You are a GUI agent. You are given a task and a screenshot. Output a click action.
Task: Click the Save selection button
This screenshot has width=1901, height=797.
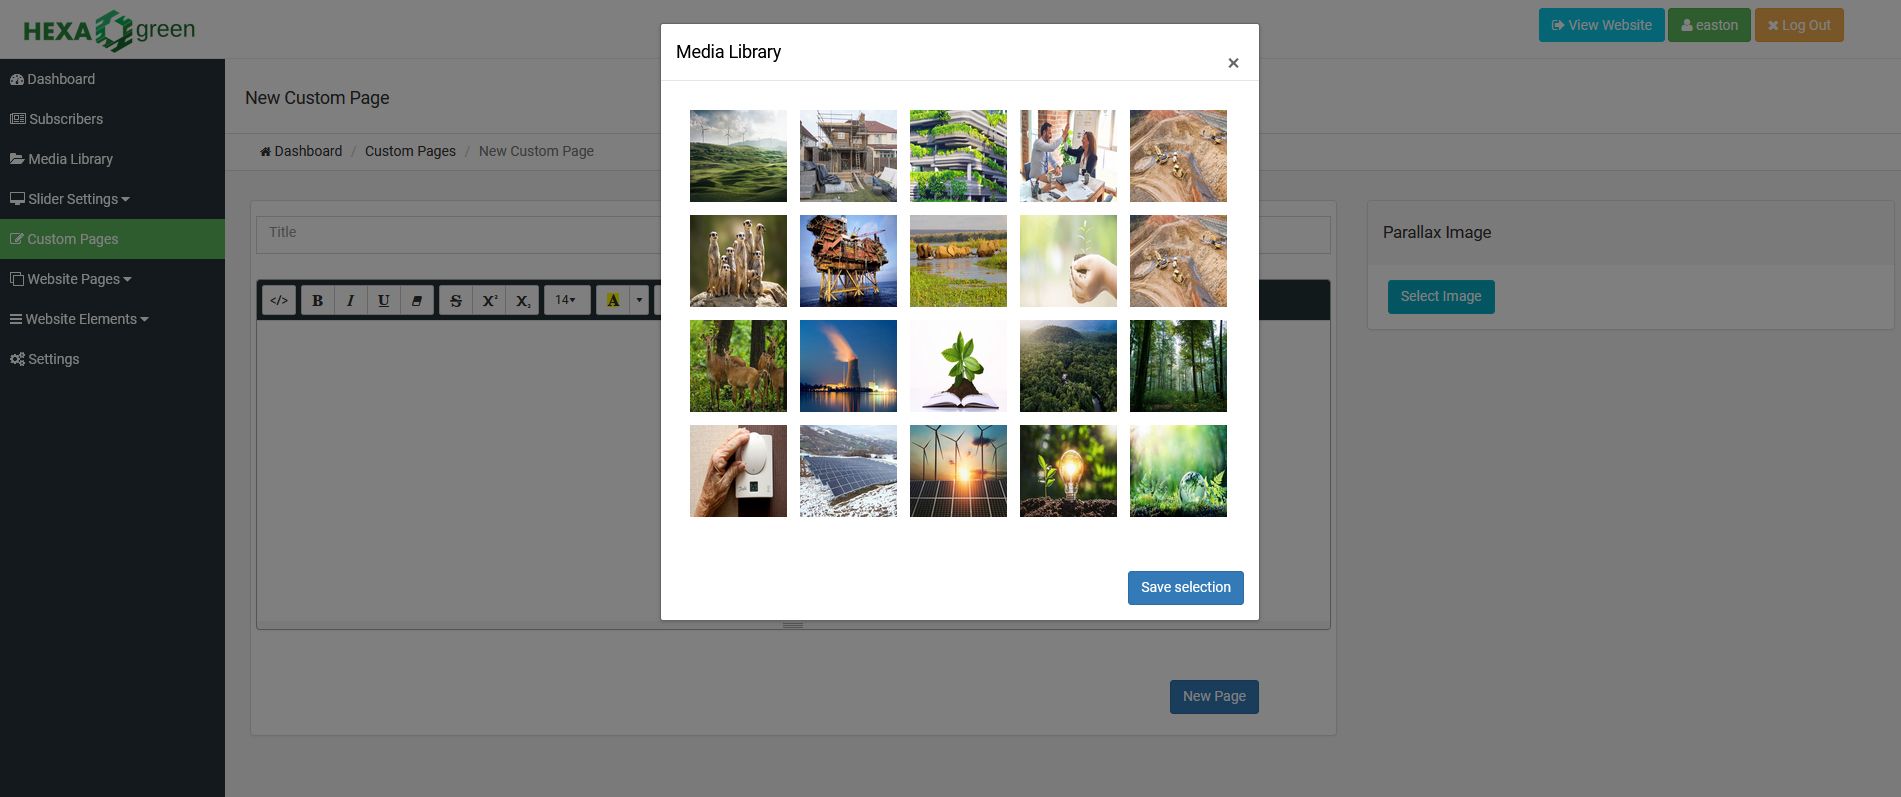[1185, 588]
